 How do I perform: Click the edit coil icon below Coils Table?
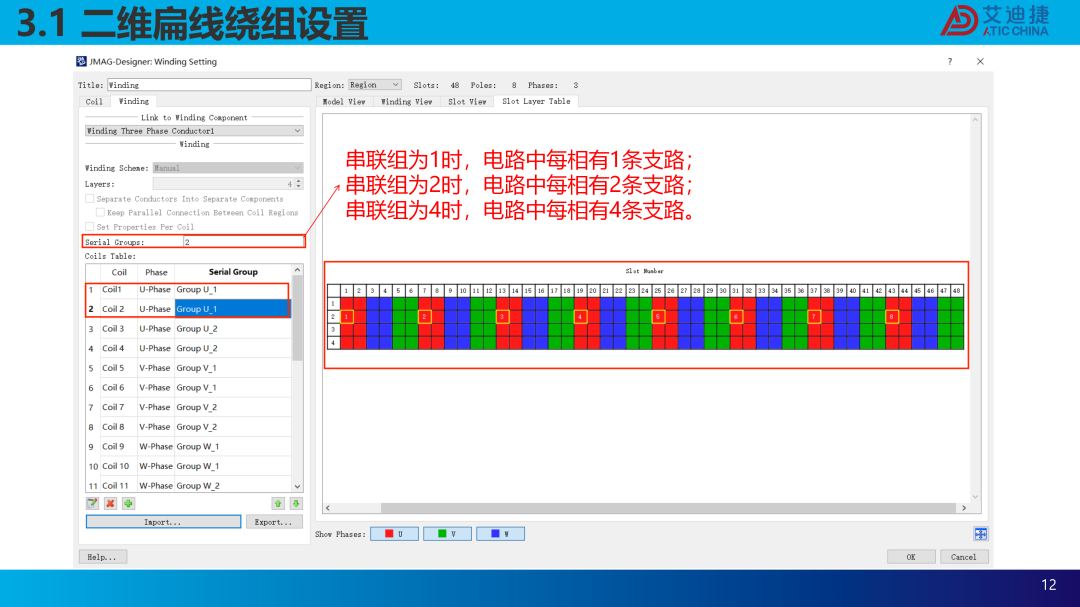92,504
